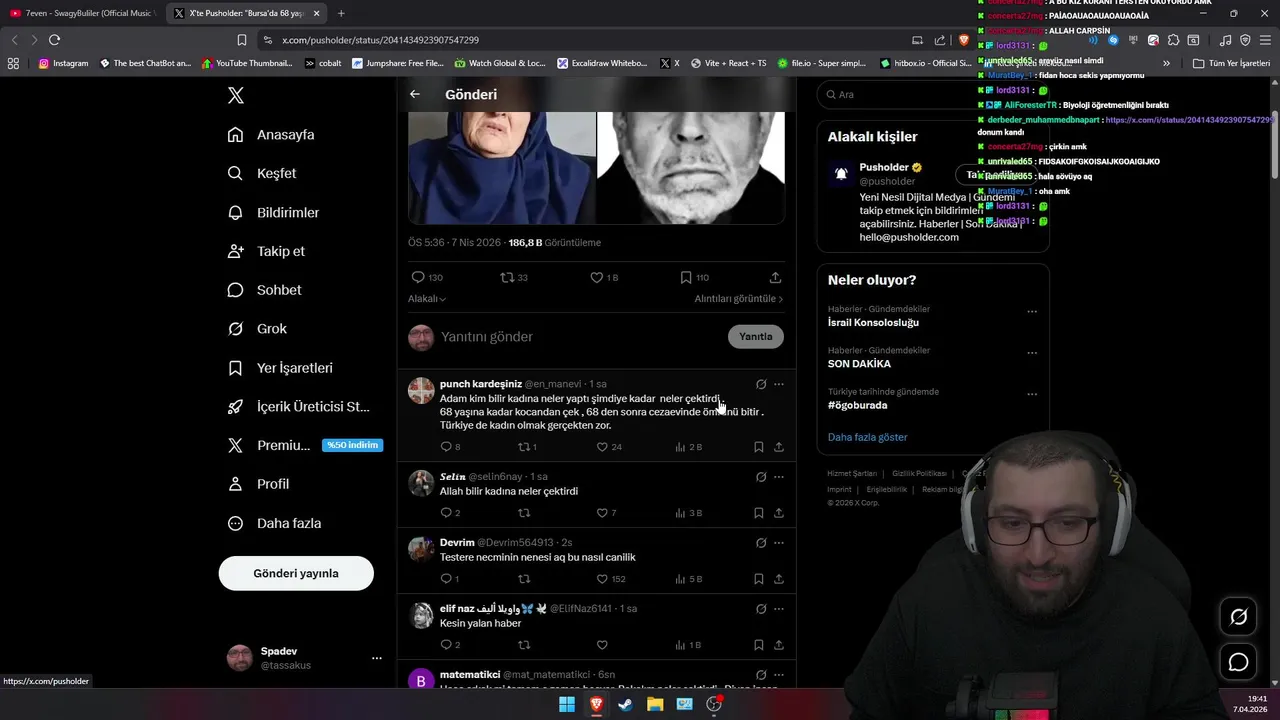The height and width of the screenshot is (720, 1280).
Task: Open the Excalidraw Whiteboard bookmark
Action: pos(602,63)
